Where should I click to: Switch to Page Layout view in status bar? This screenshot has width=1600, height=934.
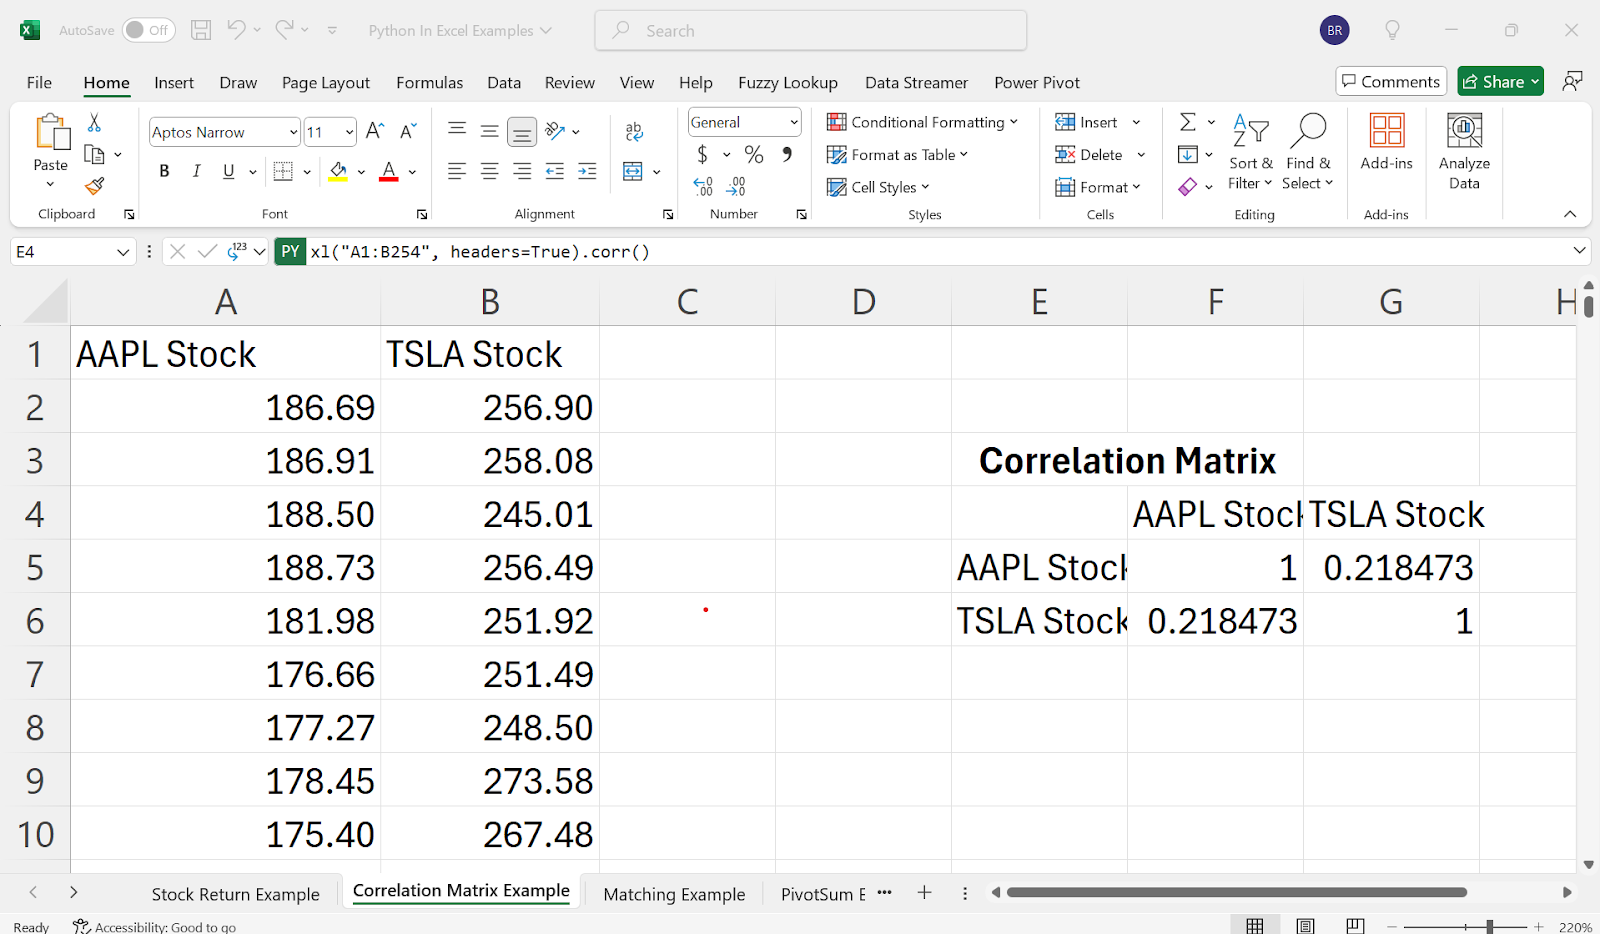[x=1305, y=926]
